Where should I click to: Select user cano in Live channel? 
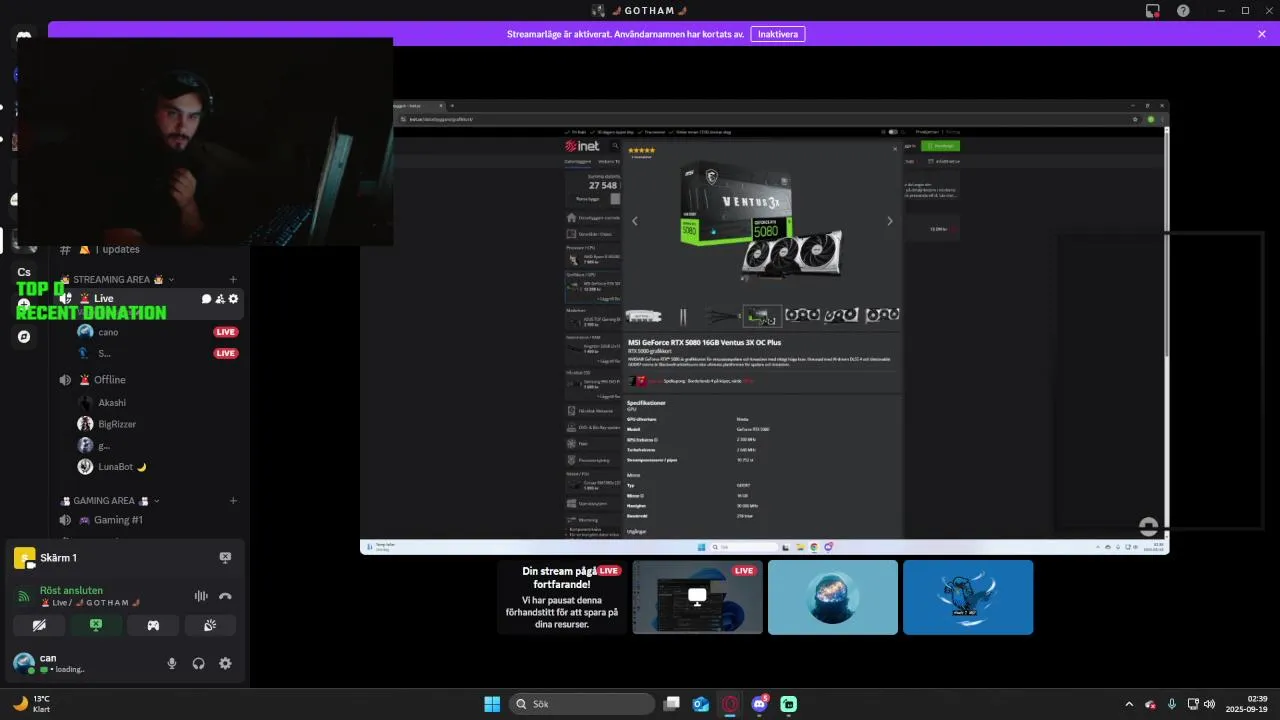[x=108, y=332]
